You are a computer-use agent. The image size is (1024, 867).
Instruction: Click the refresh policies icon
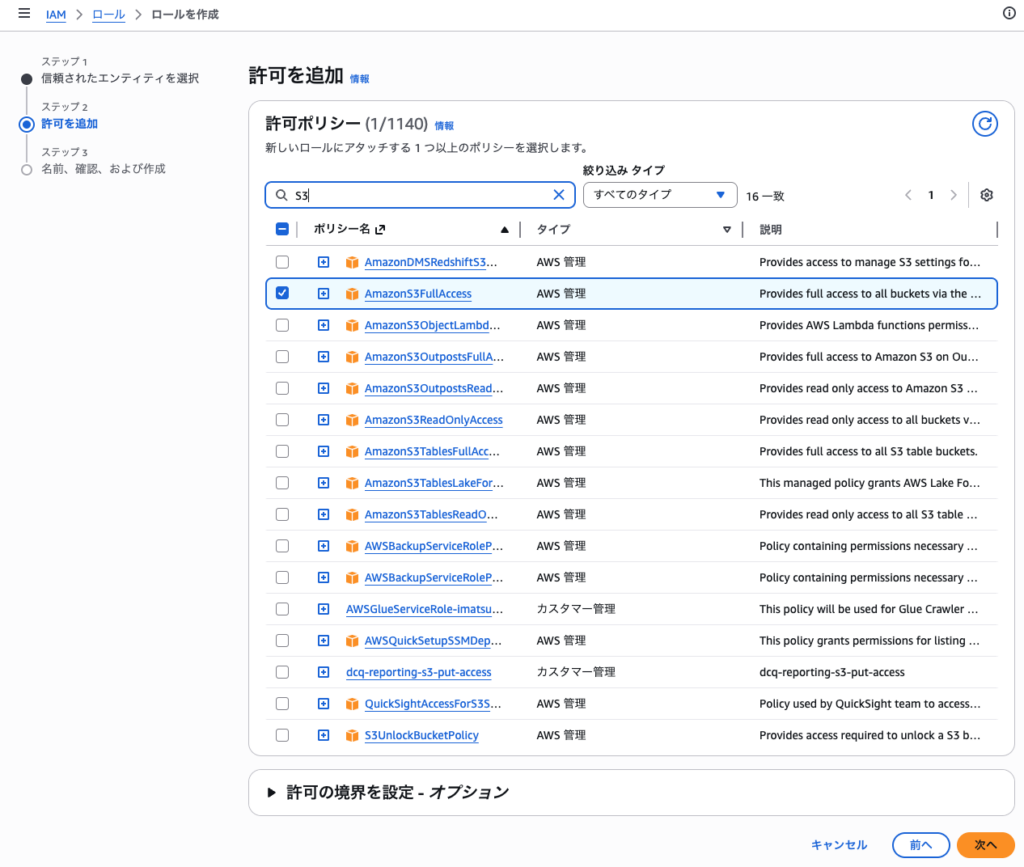coord(985,124)
